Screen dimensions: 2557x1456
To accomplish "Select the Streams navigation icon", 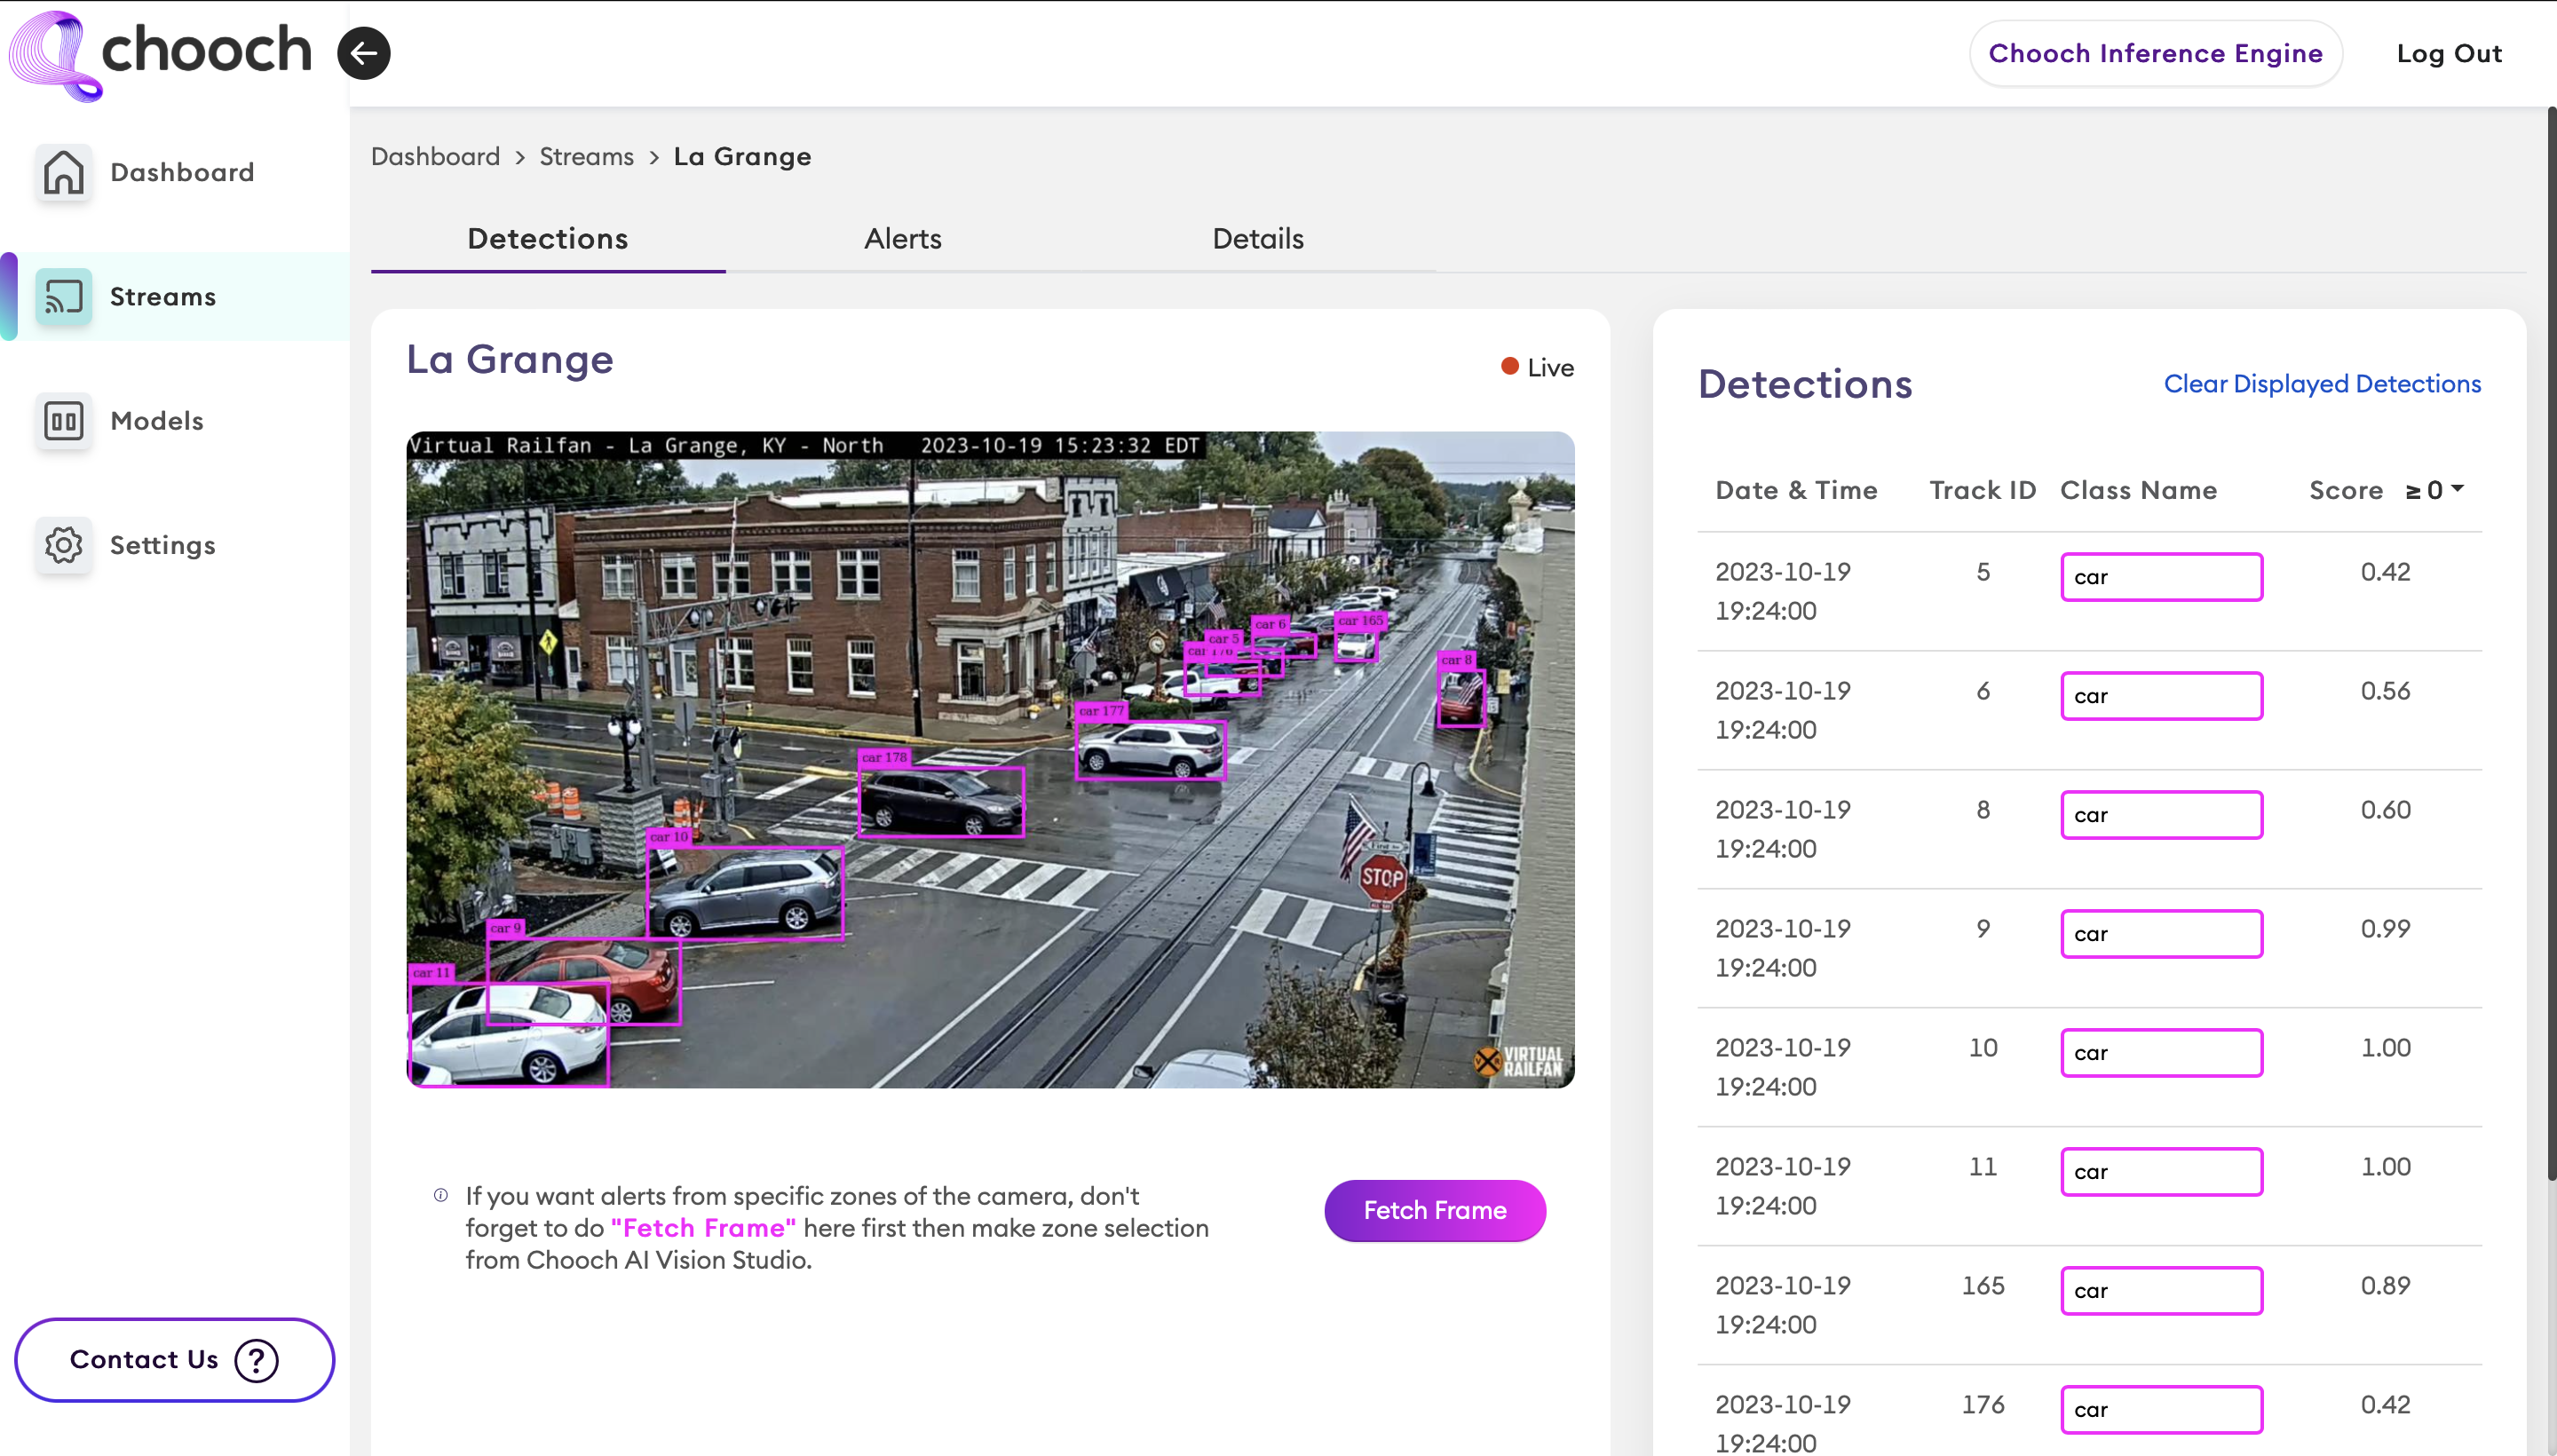I will [x=63, y=295].
